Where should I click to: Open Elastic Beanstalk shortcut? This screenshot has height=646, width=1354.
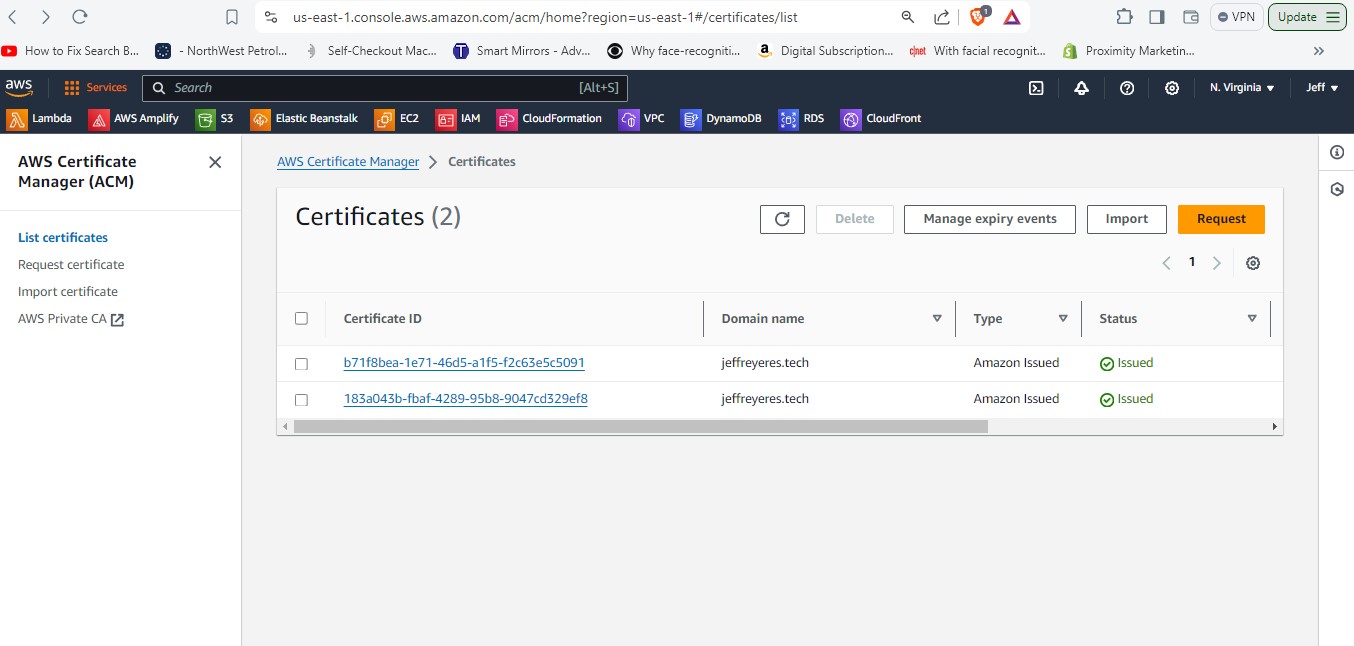304,119
